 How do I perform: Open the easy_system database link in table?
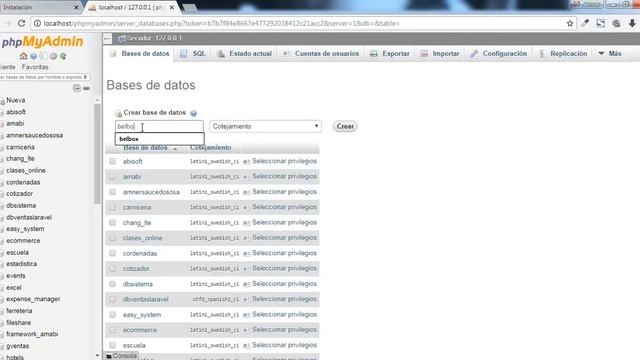click(x=142, y=315)
